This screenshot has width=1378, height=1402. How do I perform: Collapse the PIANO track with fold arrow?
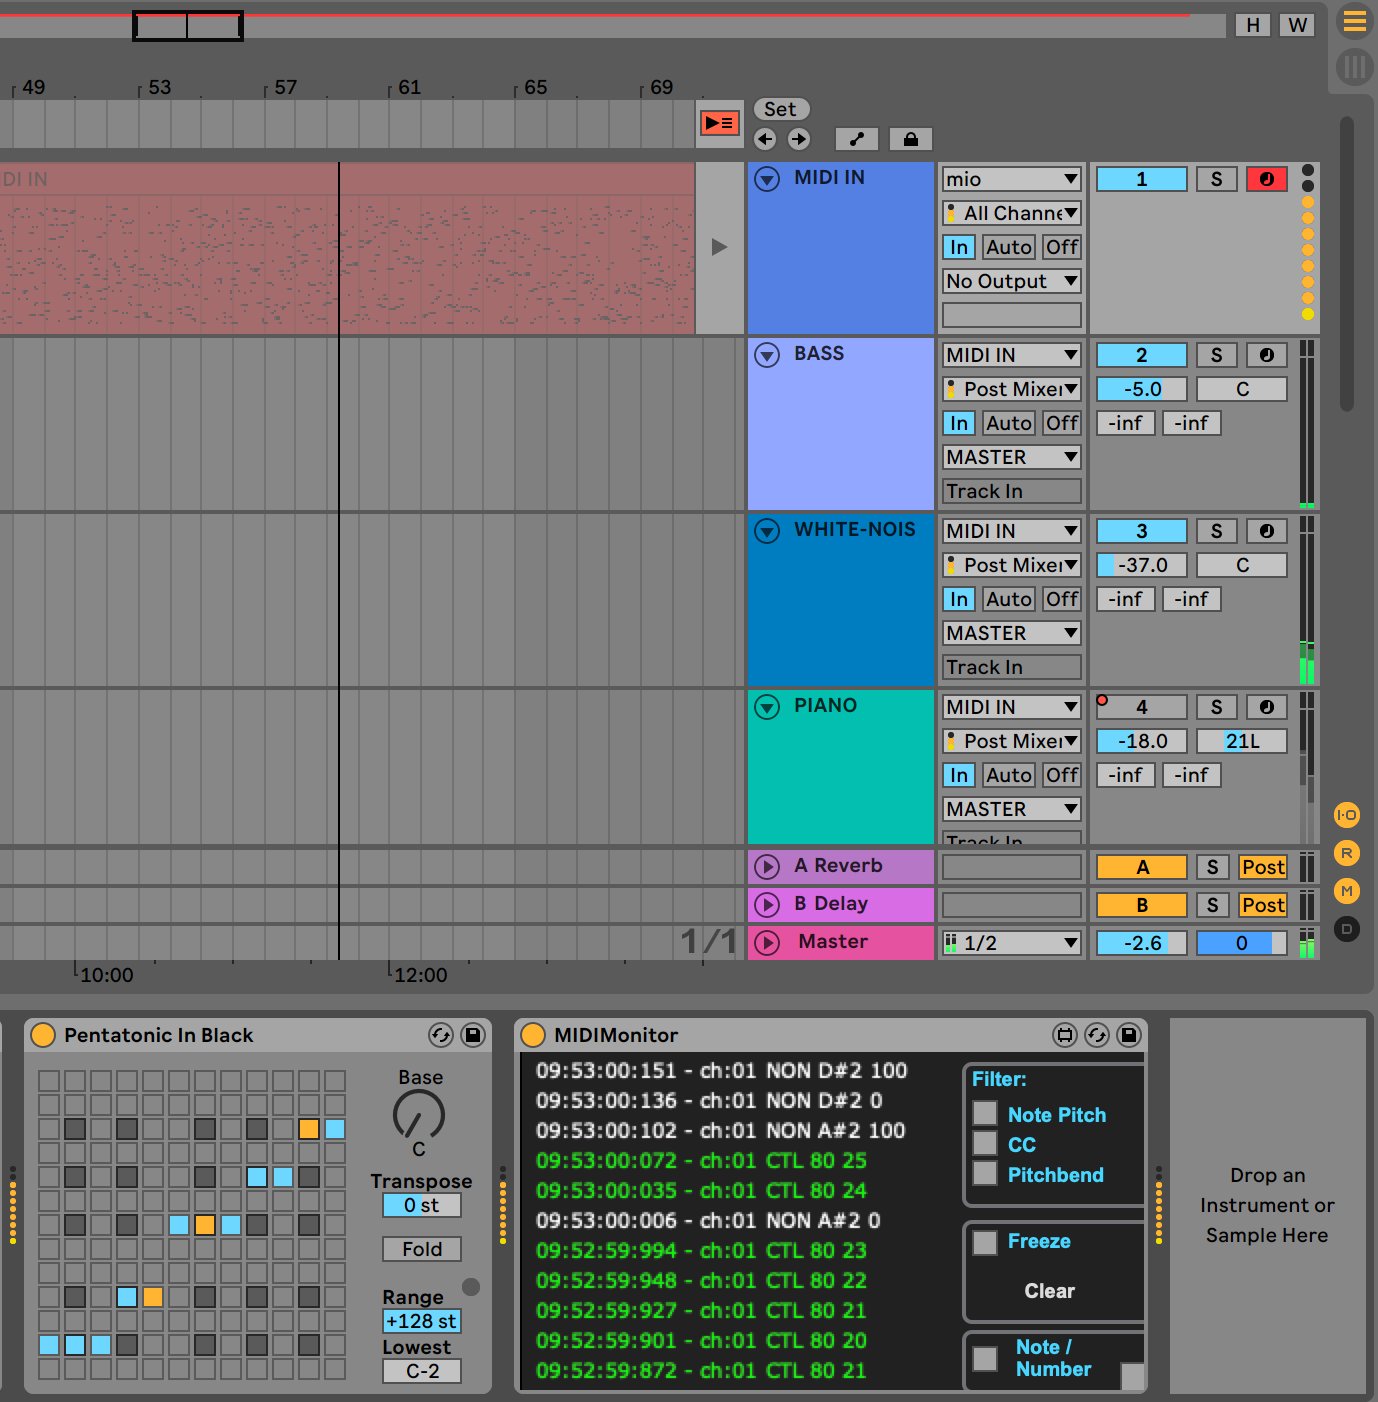(767, 707)
